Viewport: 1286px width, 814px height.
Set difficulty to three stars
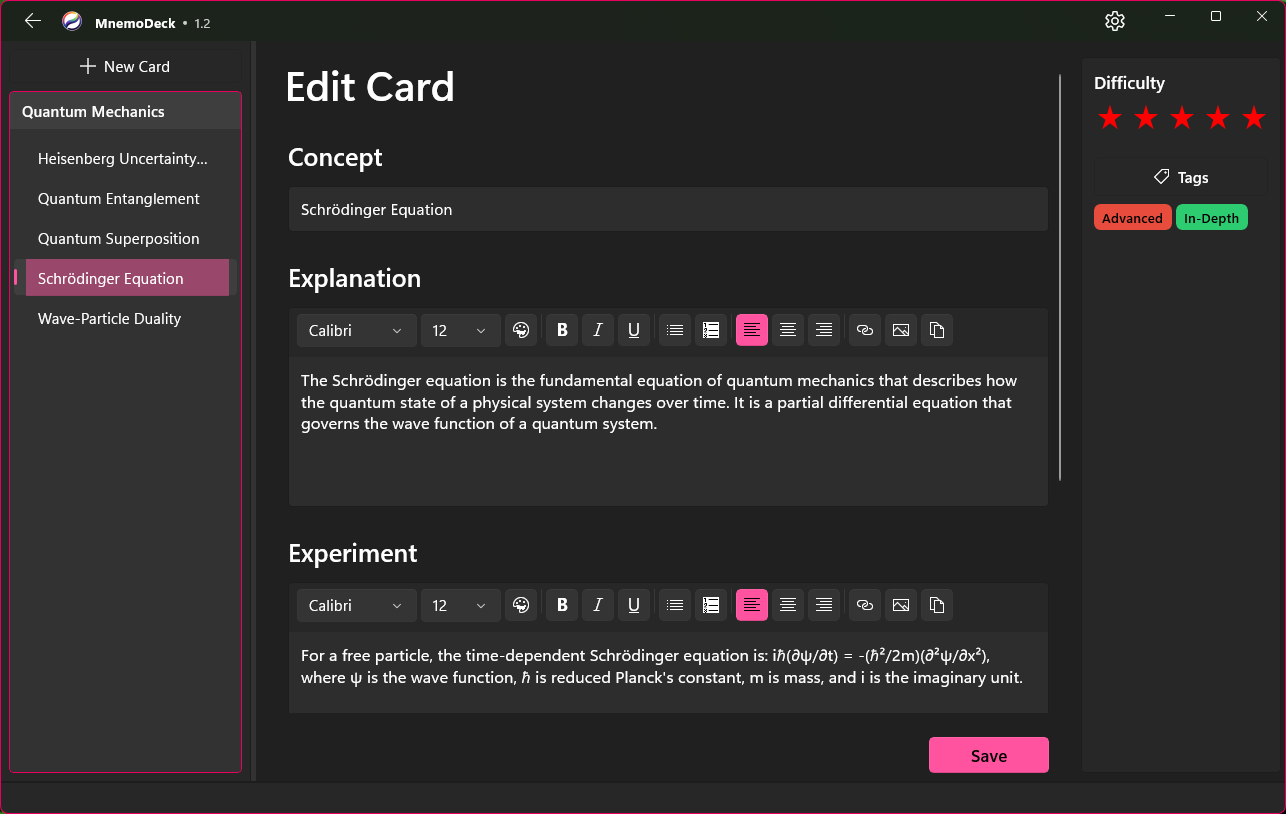(1182, 117)
